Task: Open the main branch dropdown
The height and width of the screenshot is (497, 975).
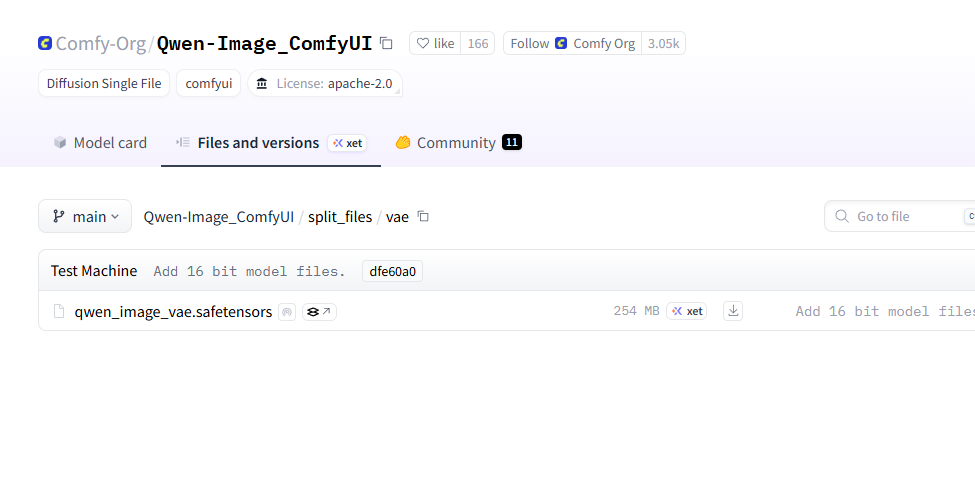Action: 85,216
